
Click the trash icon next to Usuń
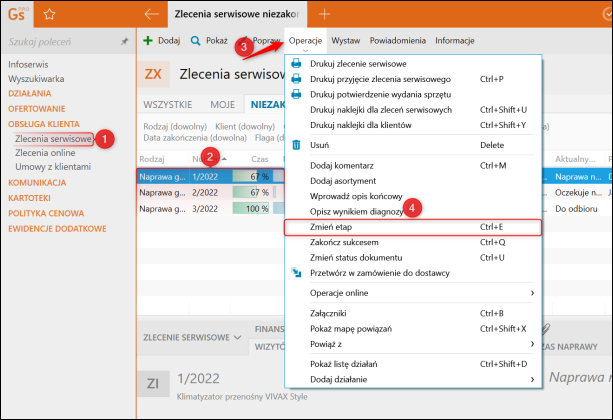296,145
